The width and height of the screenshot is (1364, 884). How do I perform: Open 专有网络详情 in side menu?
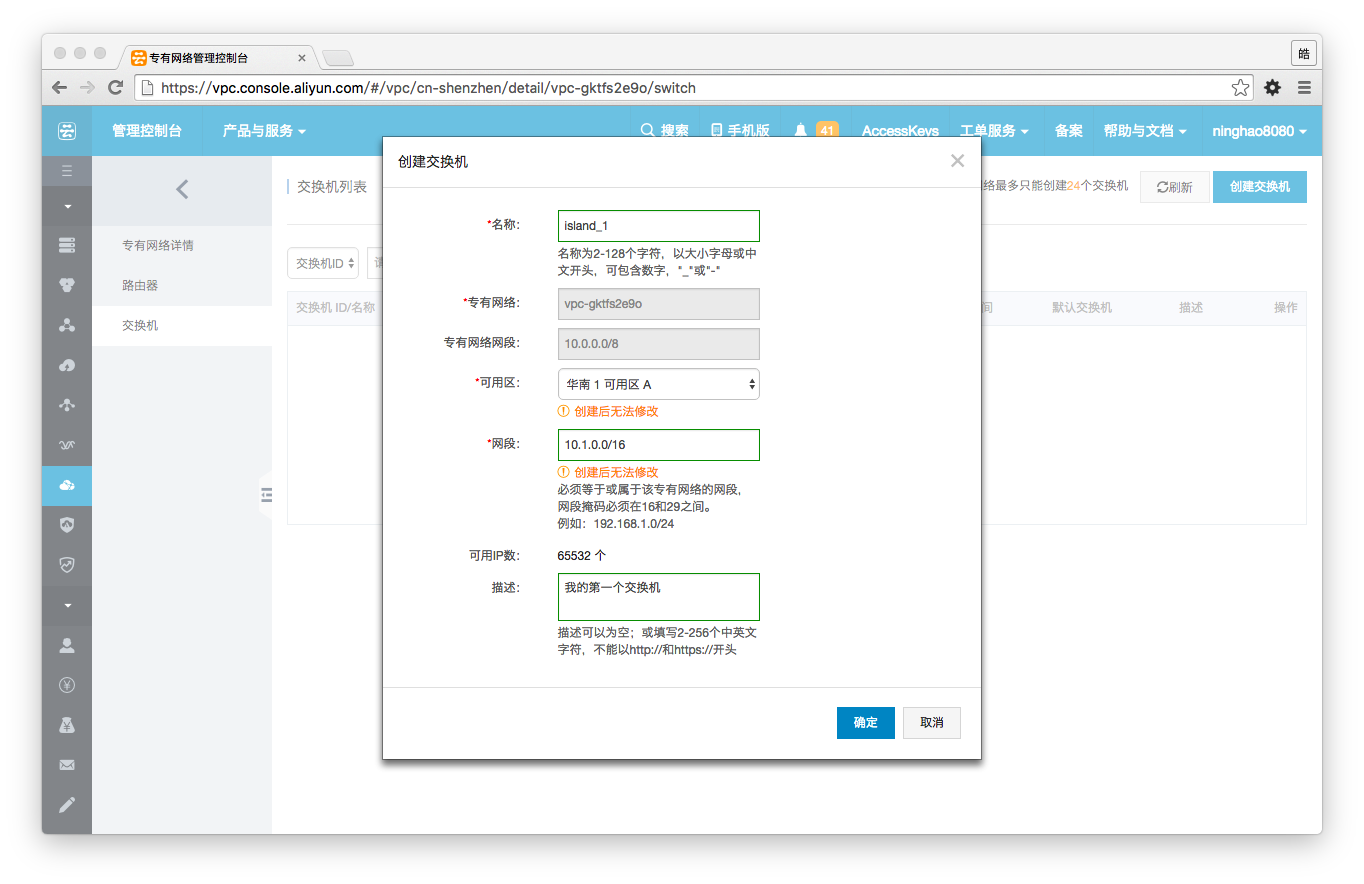(158, 245)
